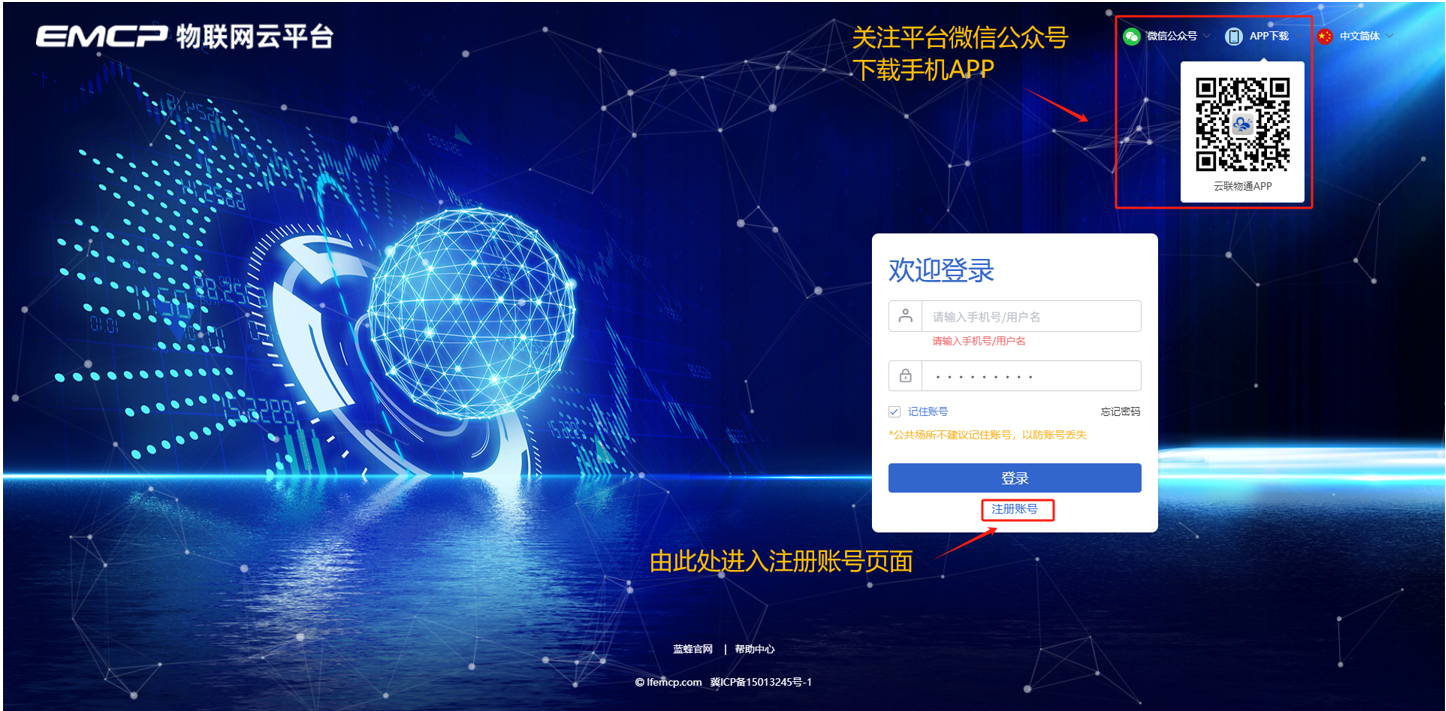Click the user icon in username field
Viewport: 1446px width, 711px height.
tap(905, 316)
